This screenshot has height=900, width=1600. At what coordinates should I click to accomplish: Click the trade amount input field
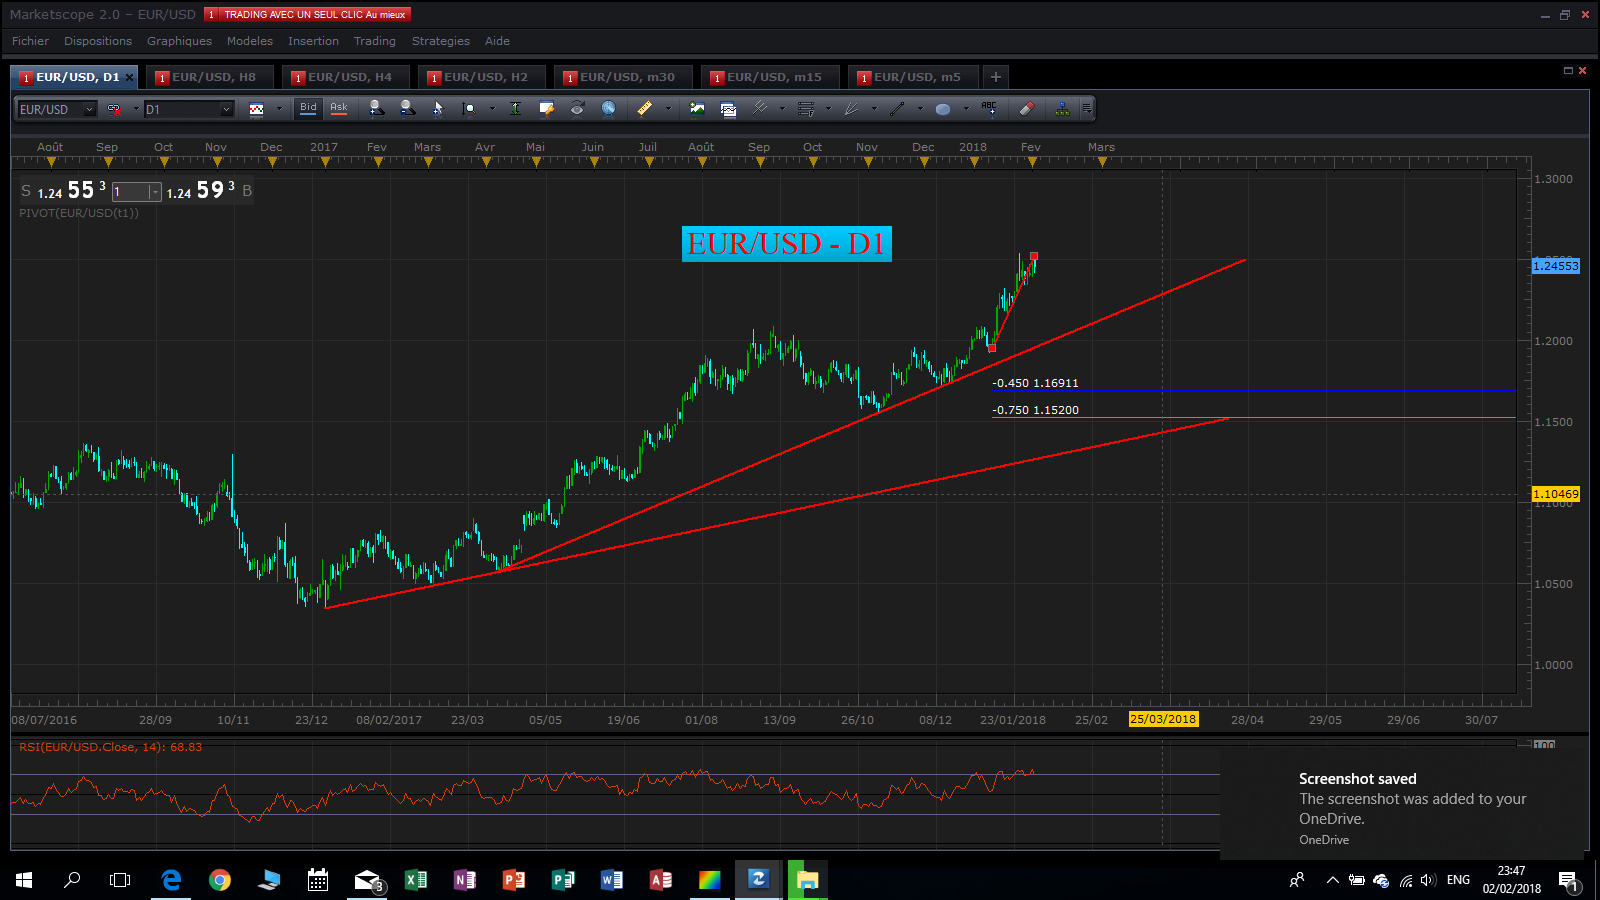click(131, 192)
